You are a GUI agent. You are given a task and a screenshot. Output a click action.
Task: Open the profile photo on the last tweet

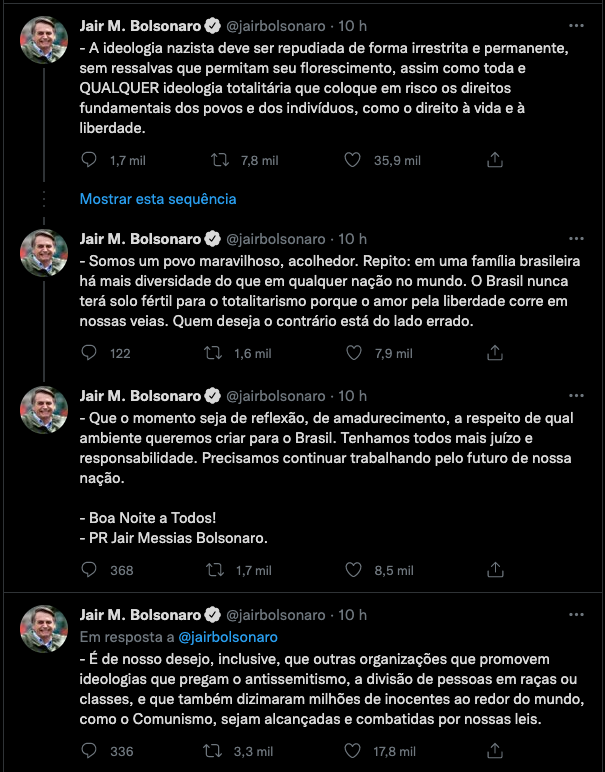pos(45,626)
